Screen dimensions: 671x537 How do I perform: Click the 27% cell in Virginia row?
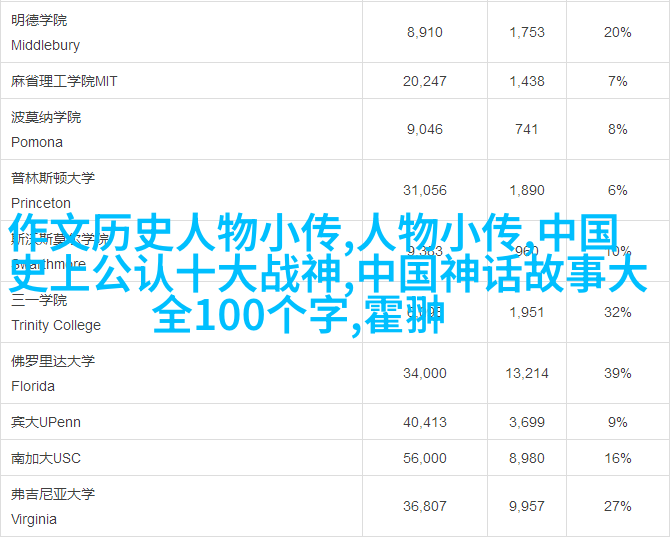[618, 506]
